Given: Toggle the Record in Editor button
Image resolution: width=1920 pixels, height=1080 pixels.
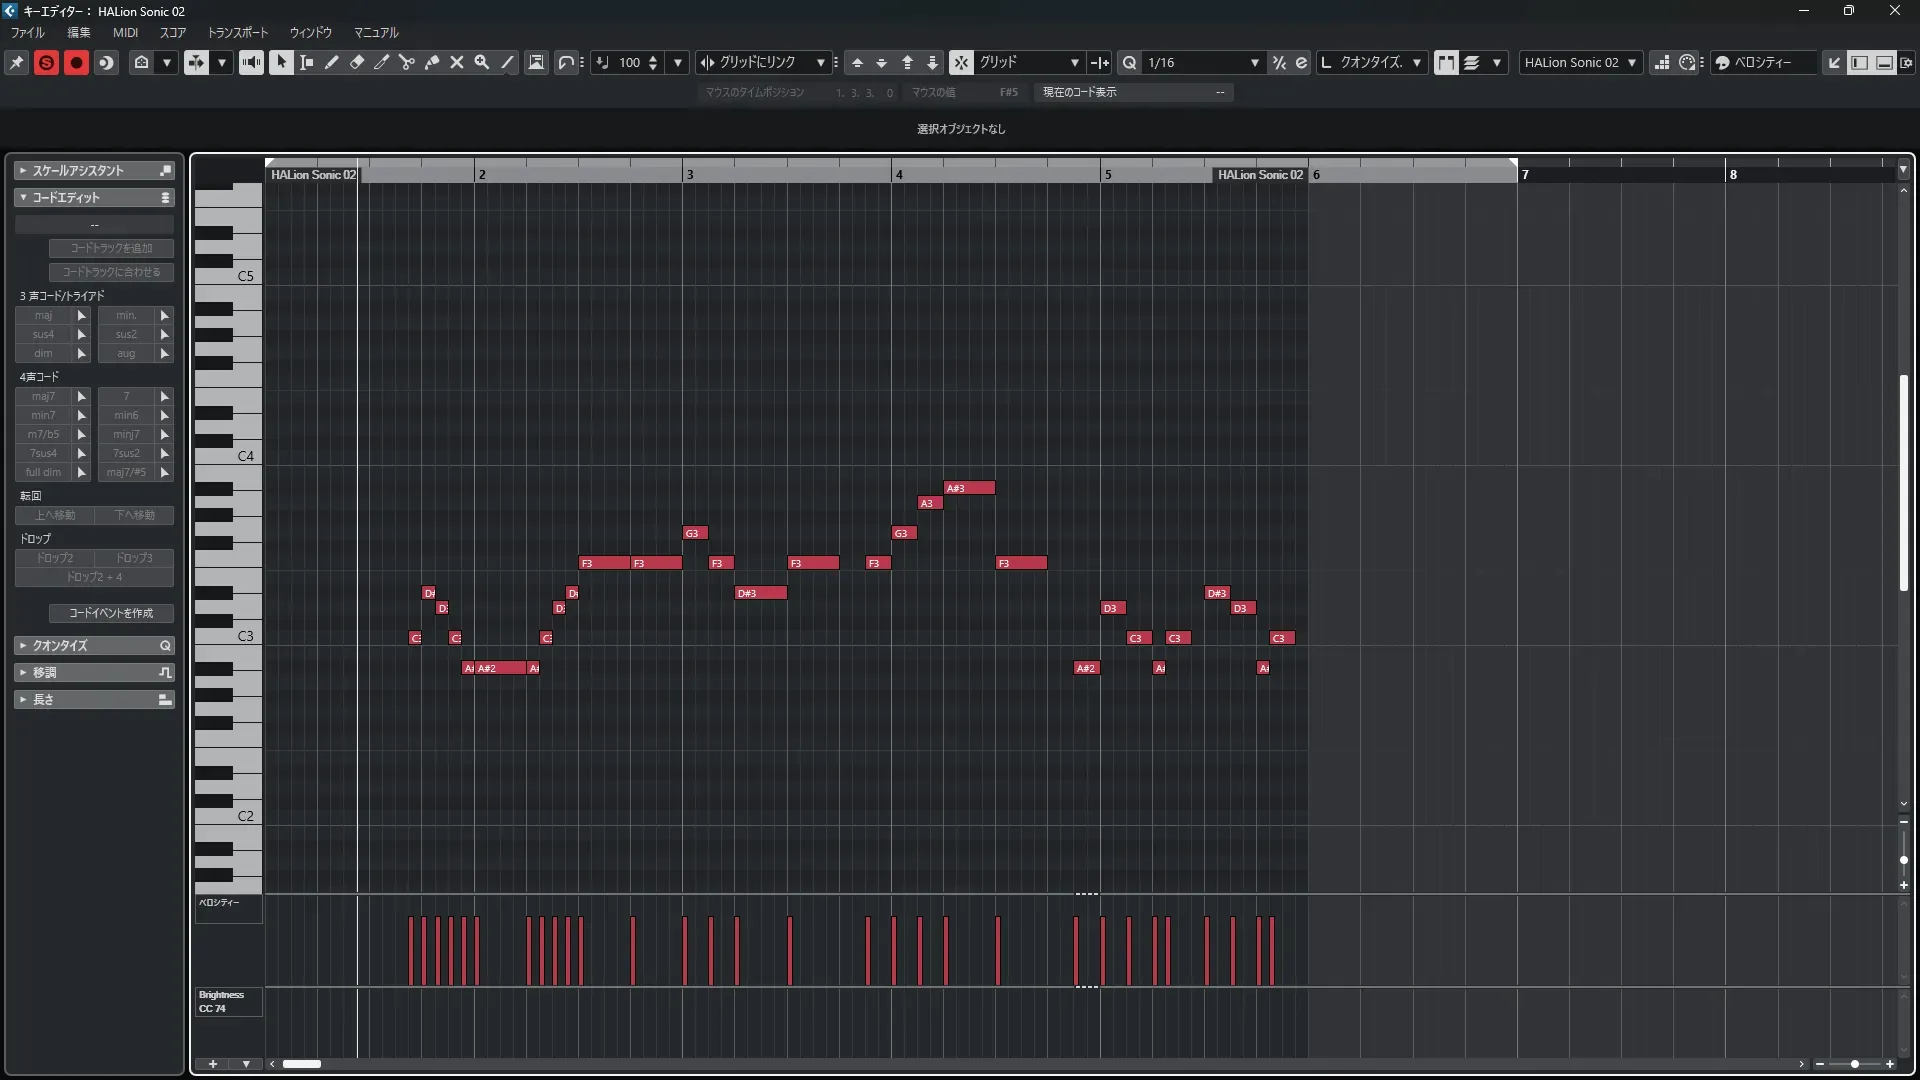Looking at the screenshot, I should 76,63.
